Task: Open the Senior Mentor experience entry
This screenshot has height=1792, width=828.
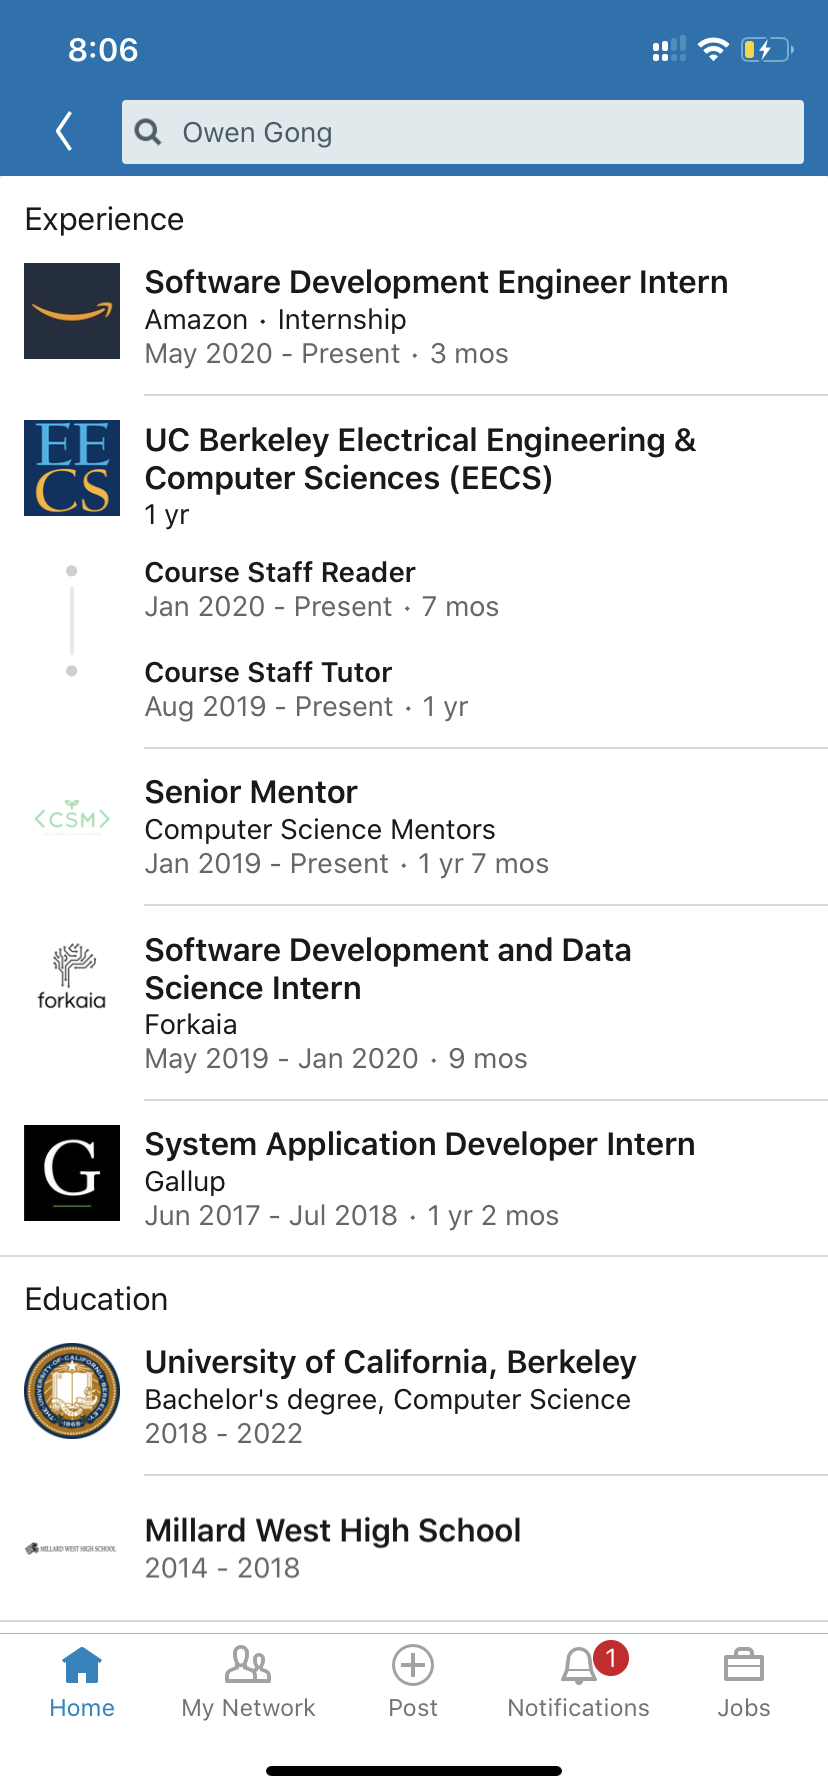Action: coord(251,793)
